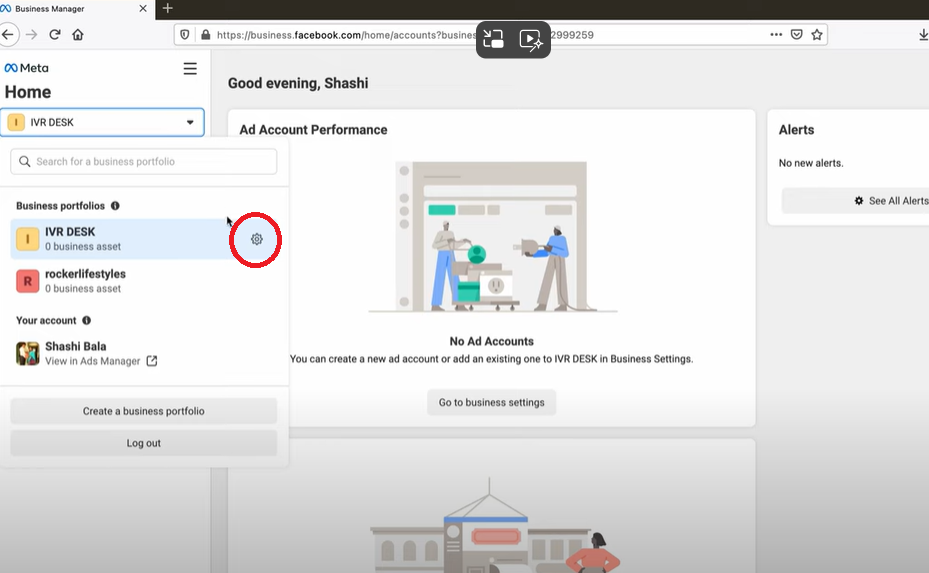
Task: Click the Home heading
Action: 28,92
